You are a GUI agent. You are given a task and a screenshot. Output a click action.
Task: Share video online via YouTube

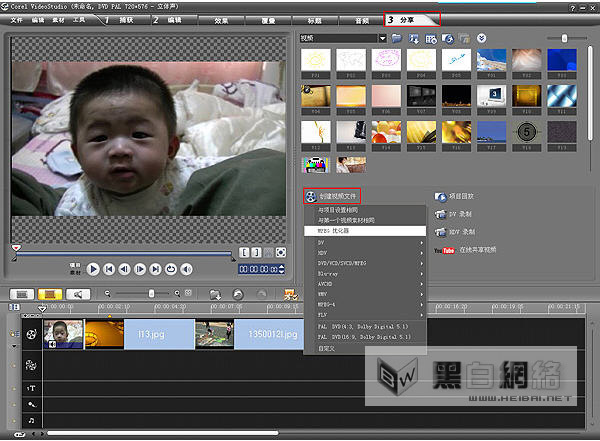(465, 250)
